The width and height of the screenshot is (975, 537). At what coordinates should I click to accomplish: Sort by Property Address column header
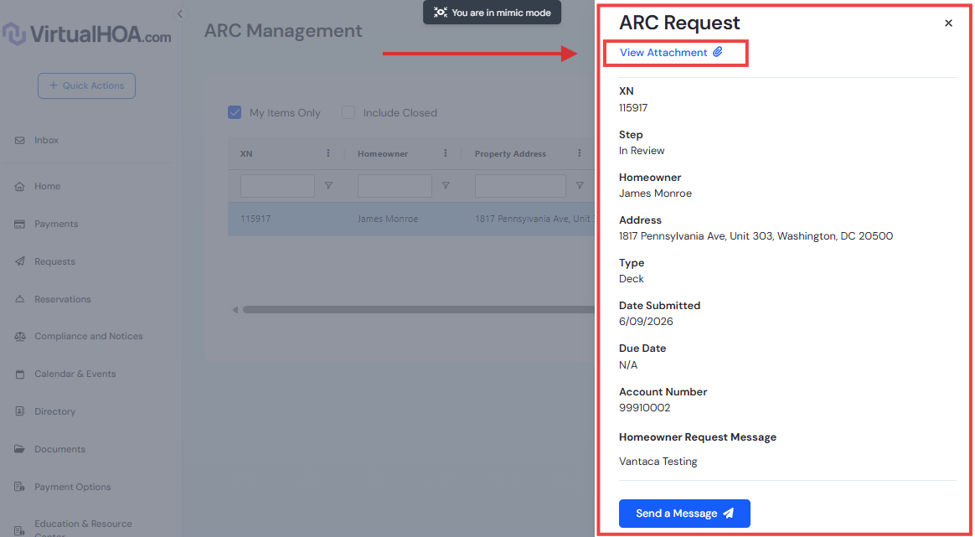point(511,154)
